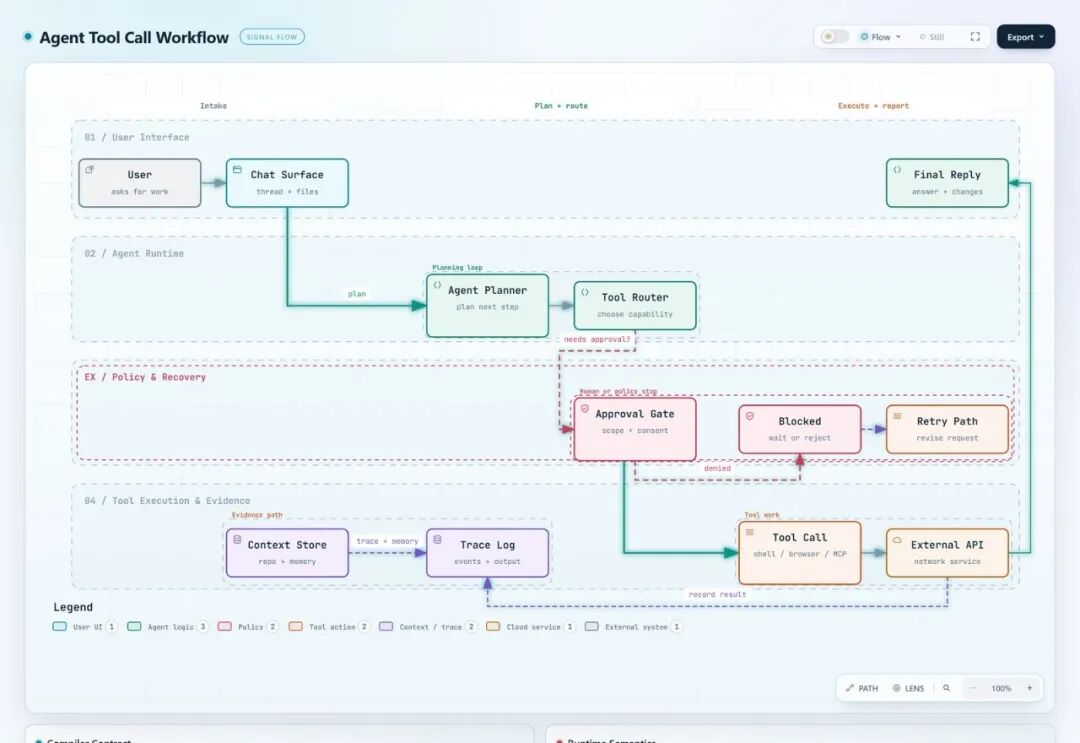Click the 'needs approval?' edge label
The width and height of the screenshot is (1080, 743).
pyautogui.click(x=596, y=339)
